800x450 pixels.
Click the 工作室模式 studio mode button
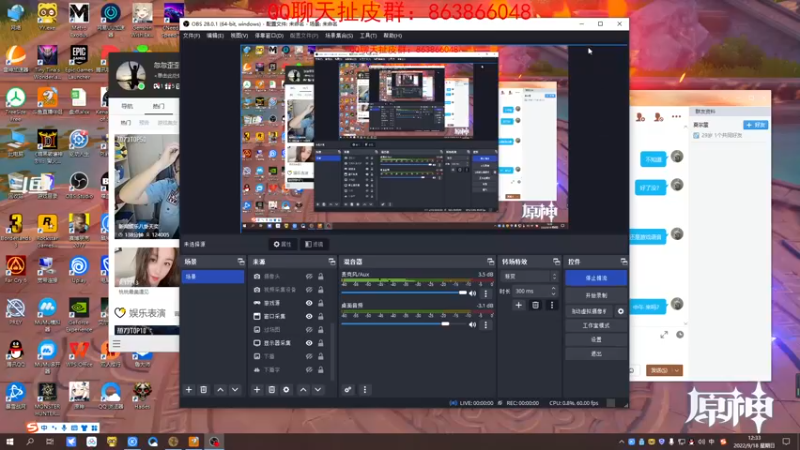pyautogui.click(x=596, y=326)
